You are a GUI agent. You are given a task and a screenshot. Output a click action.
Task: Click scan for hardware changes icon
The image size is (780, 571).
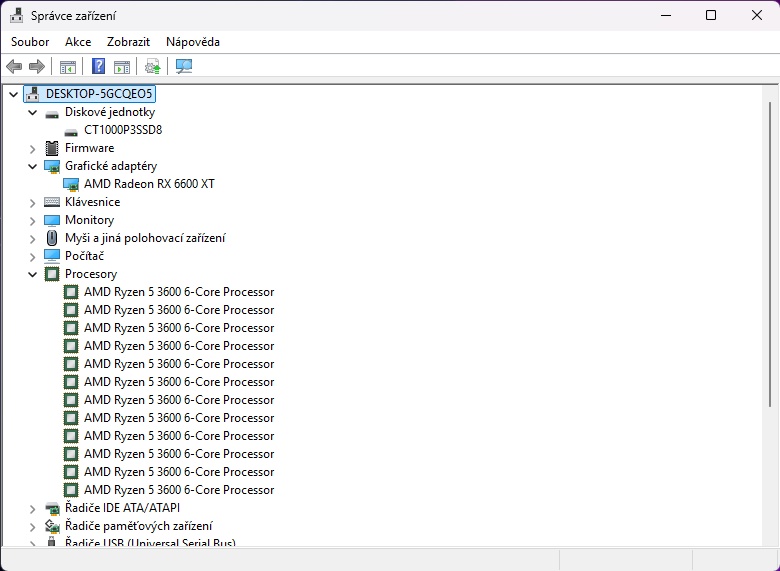183,67
